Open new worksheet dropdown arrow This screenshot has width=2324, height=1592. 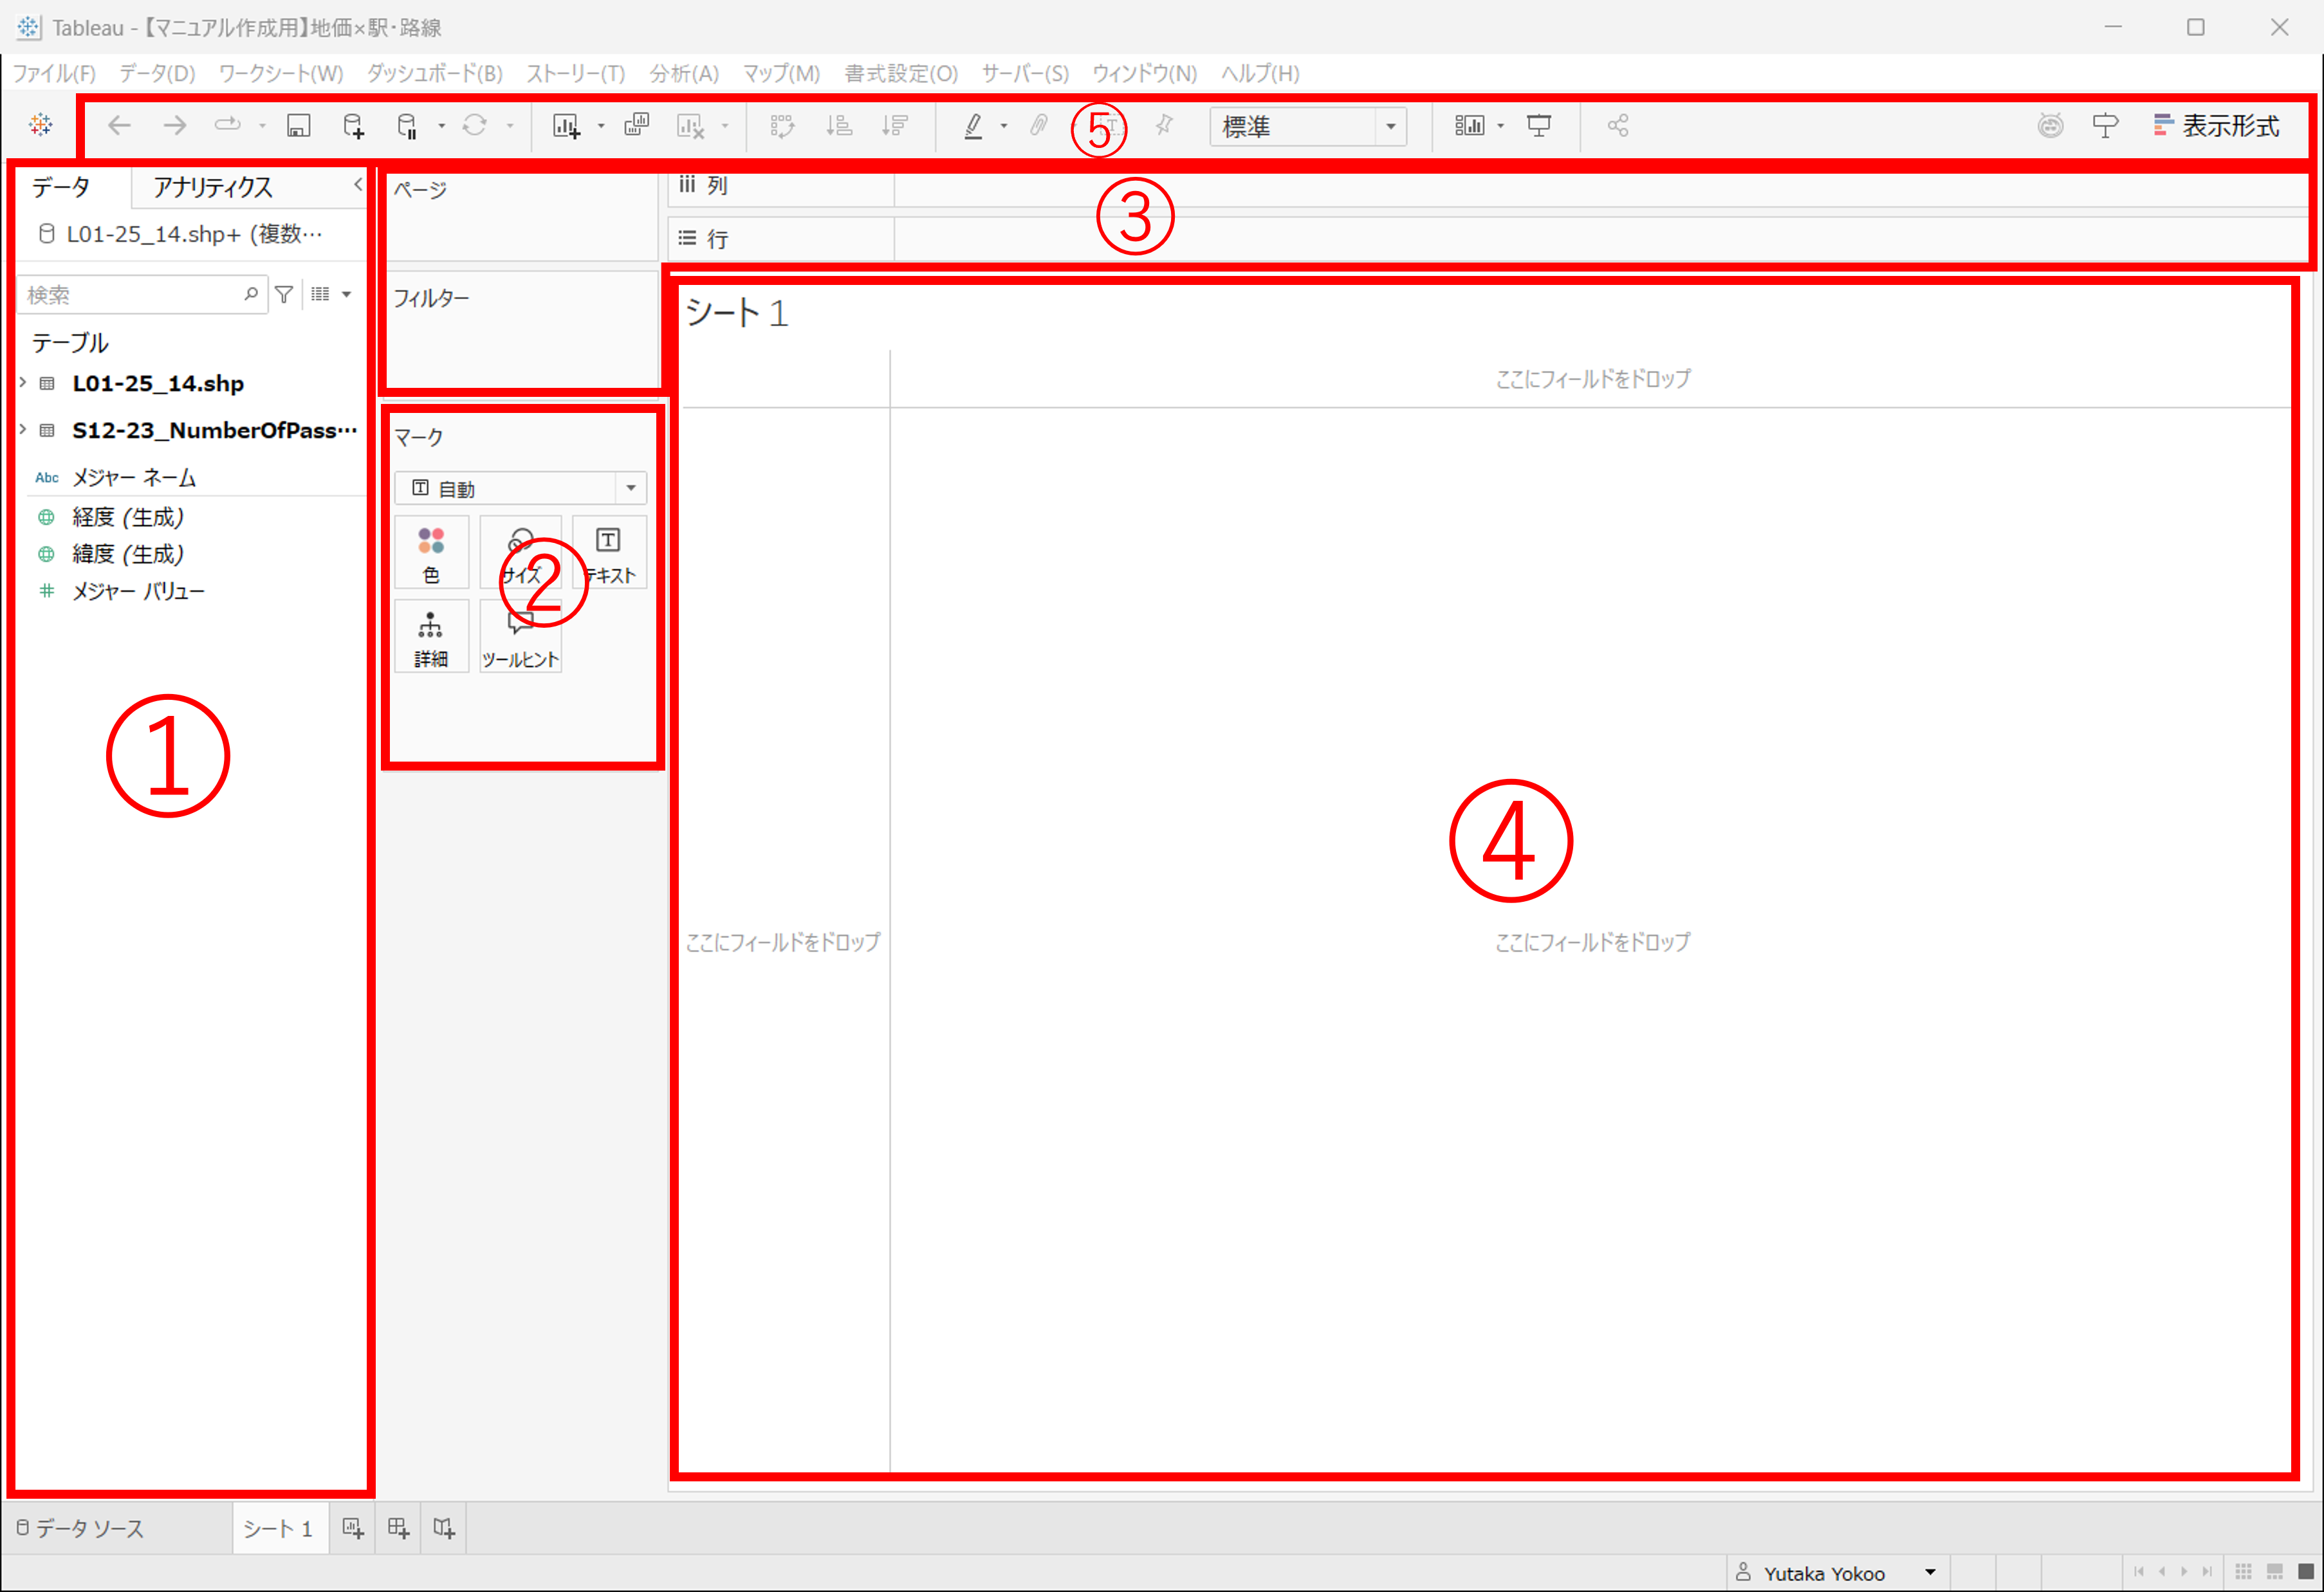pos(601,126)
